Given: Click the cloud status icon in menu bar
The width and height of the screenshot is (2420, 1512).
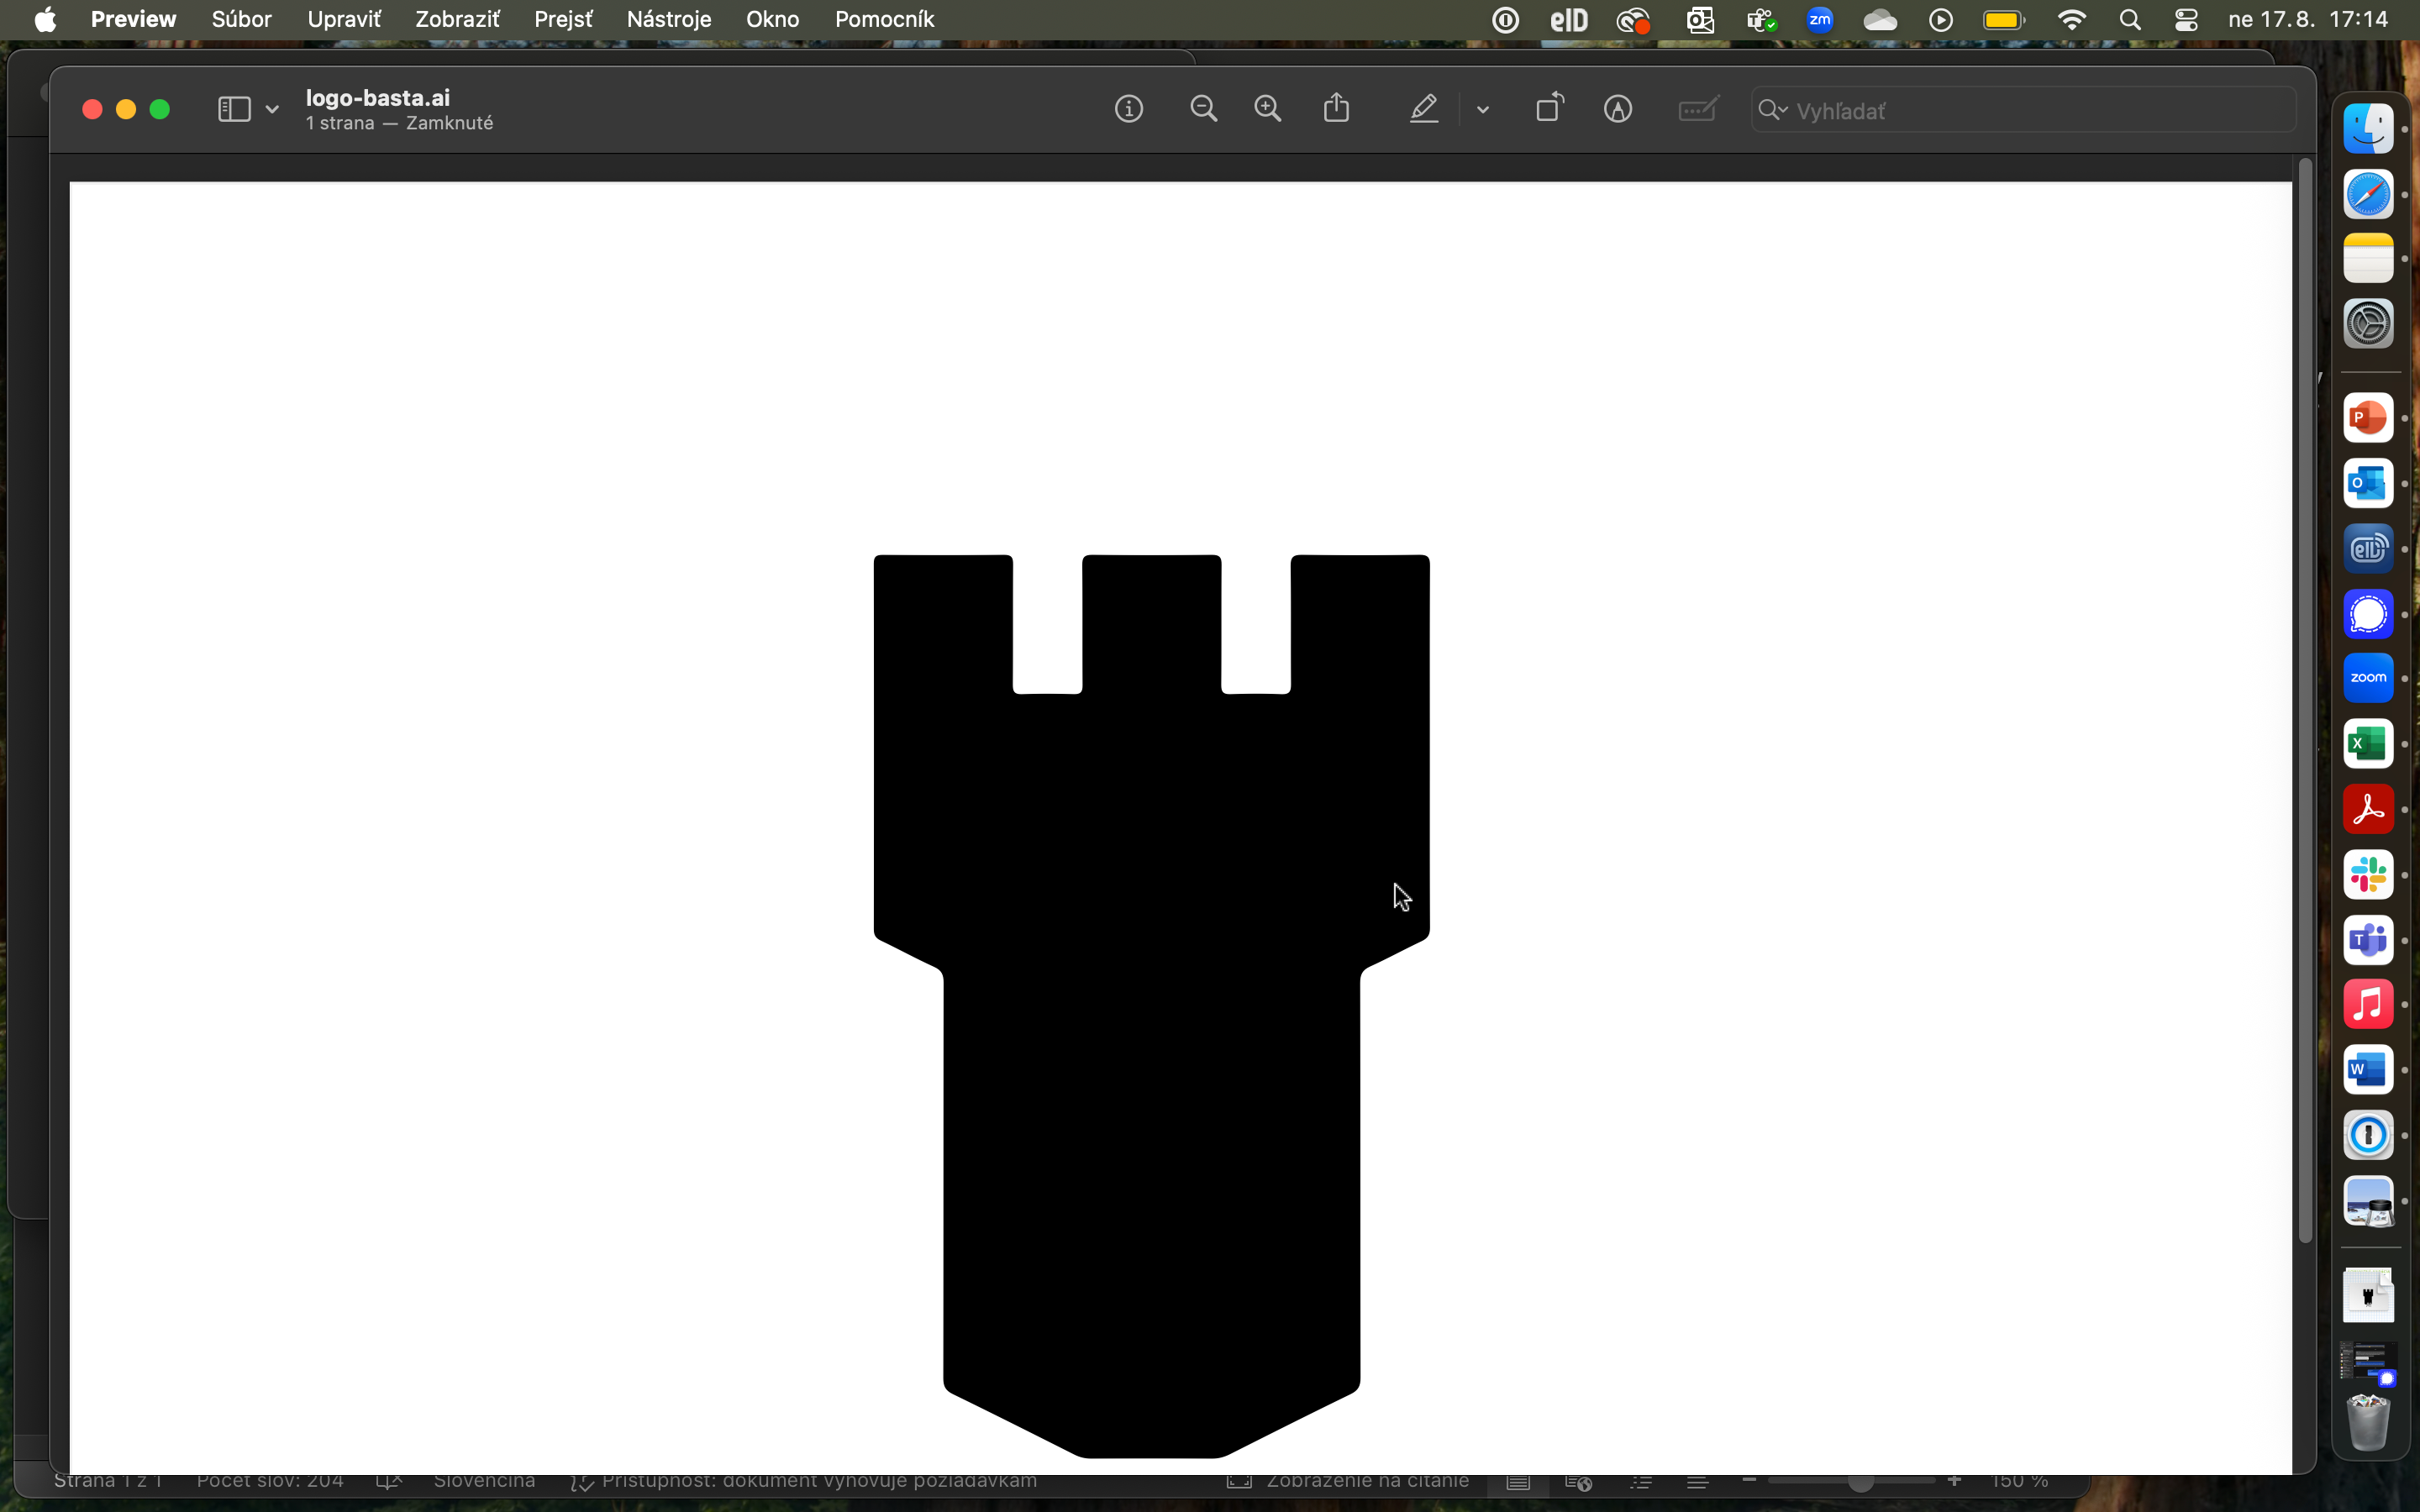Looking at the screenshot, I should coord(1880,19).
